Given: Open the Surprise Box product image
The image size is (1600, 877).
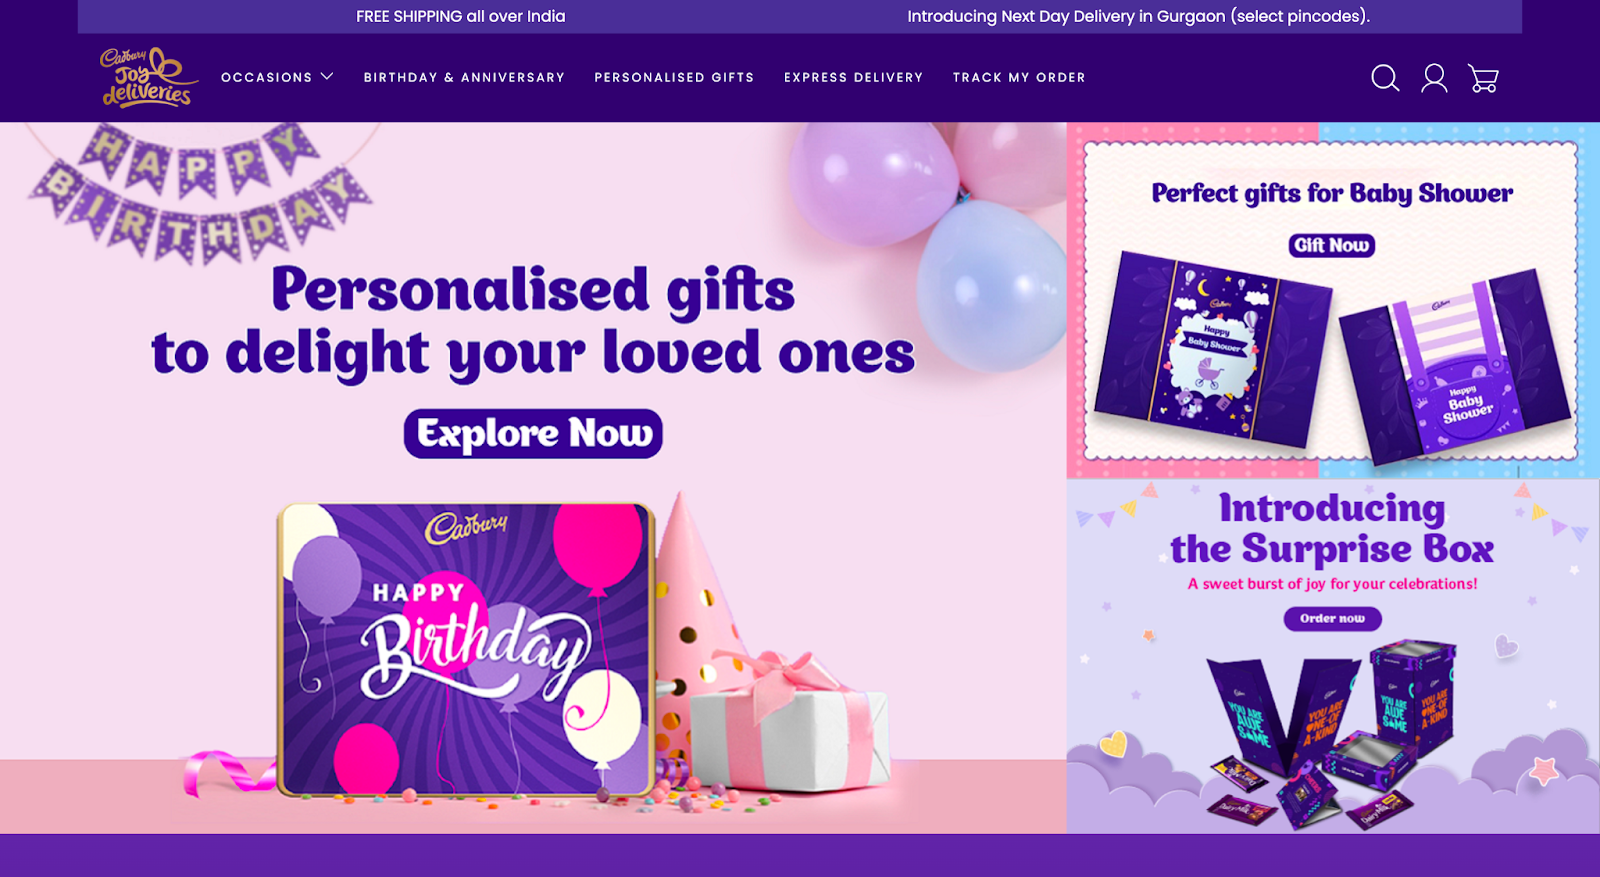Looking at the screenshot, I should (1330, 735).
